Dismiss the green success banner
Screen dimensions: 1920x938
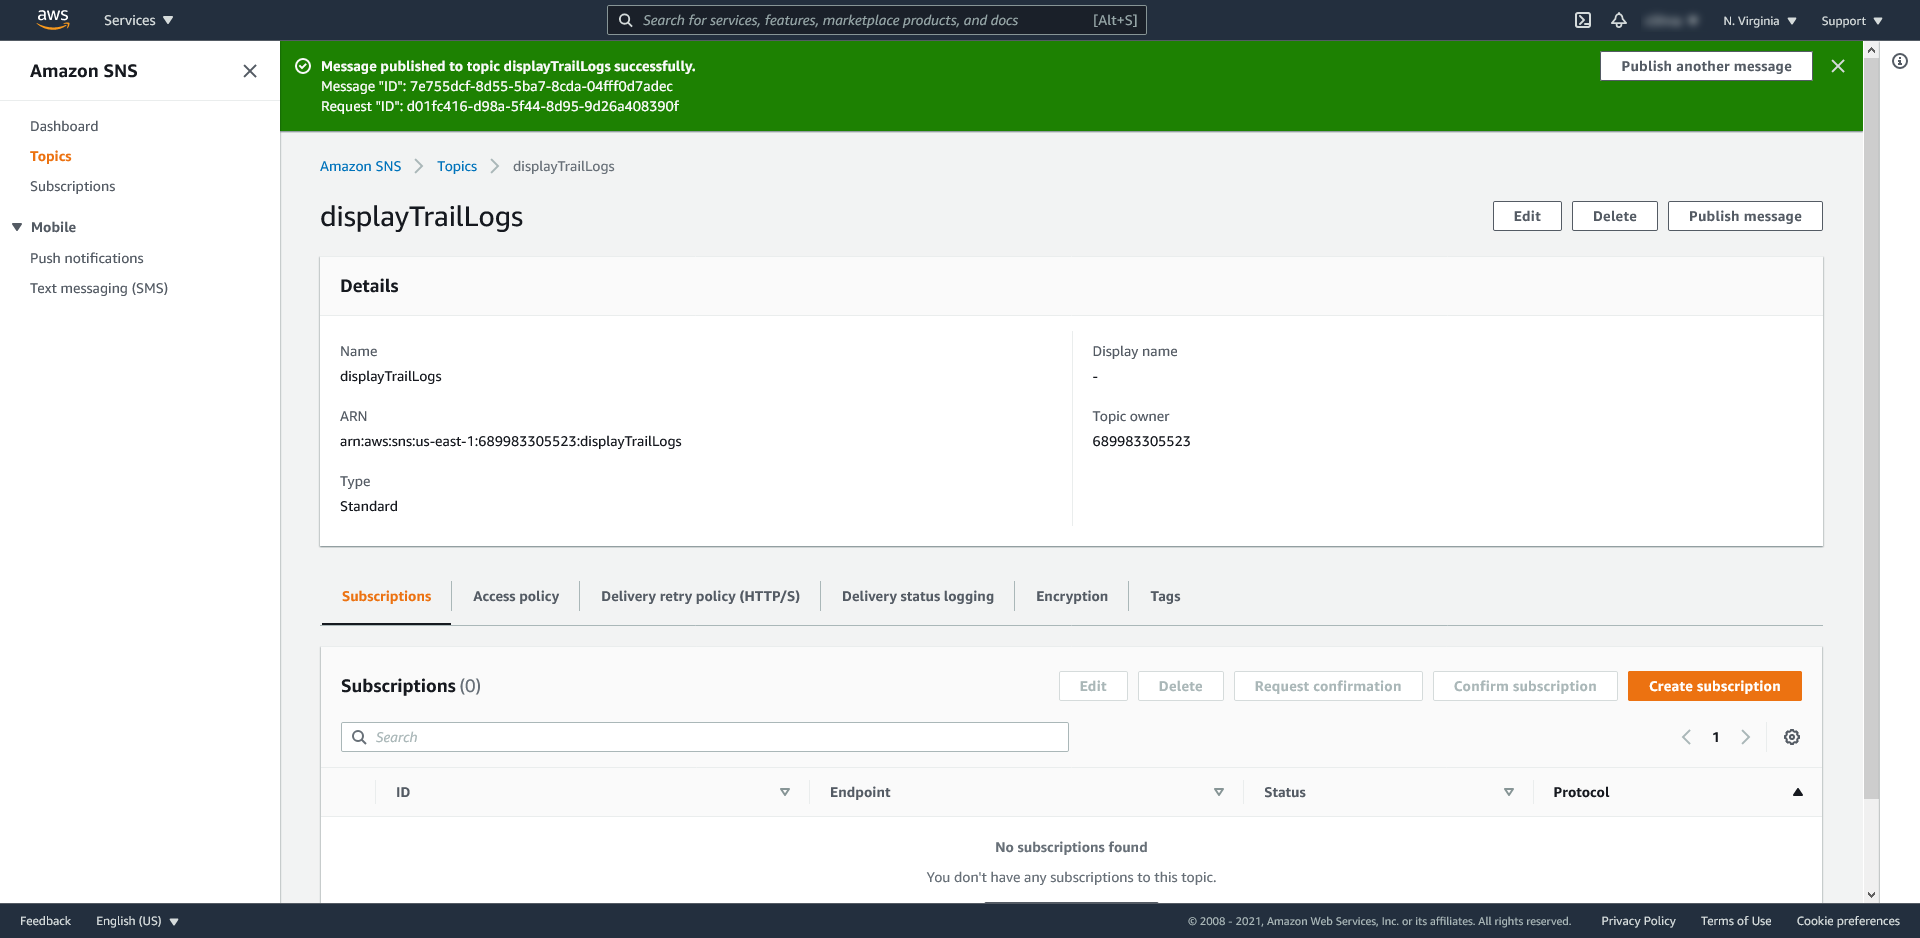(x=1838, y=66)
